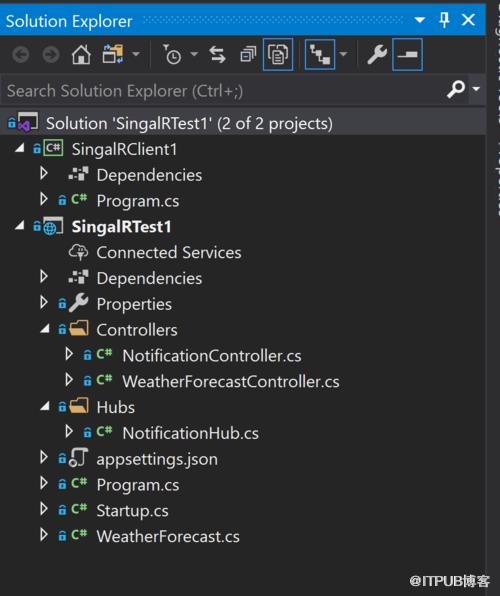Screen dimensions: 500x596
Task: Click the Forward navigation arrow in toolbar
Action: 51,55
